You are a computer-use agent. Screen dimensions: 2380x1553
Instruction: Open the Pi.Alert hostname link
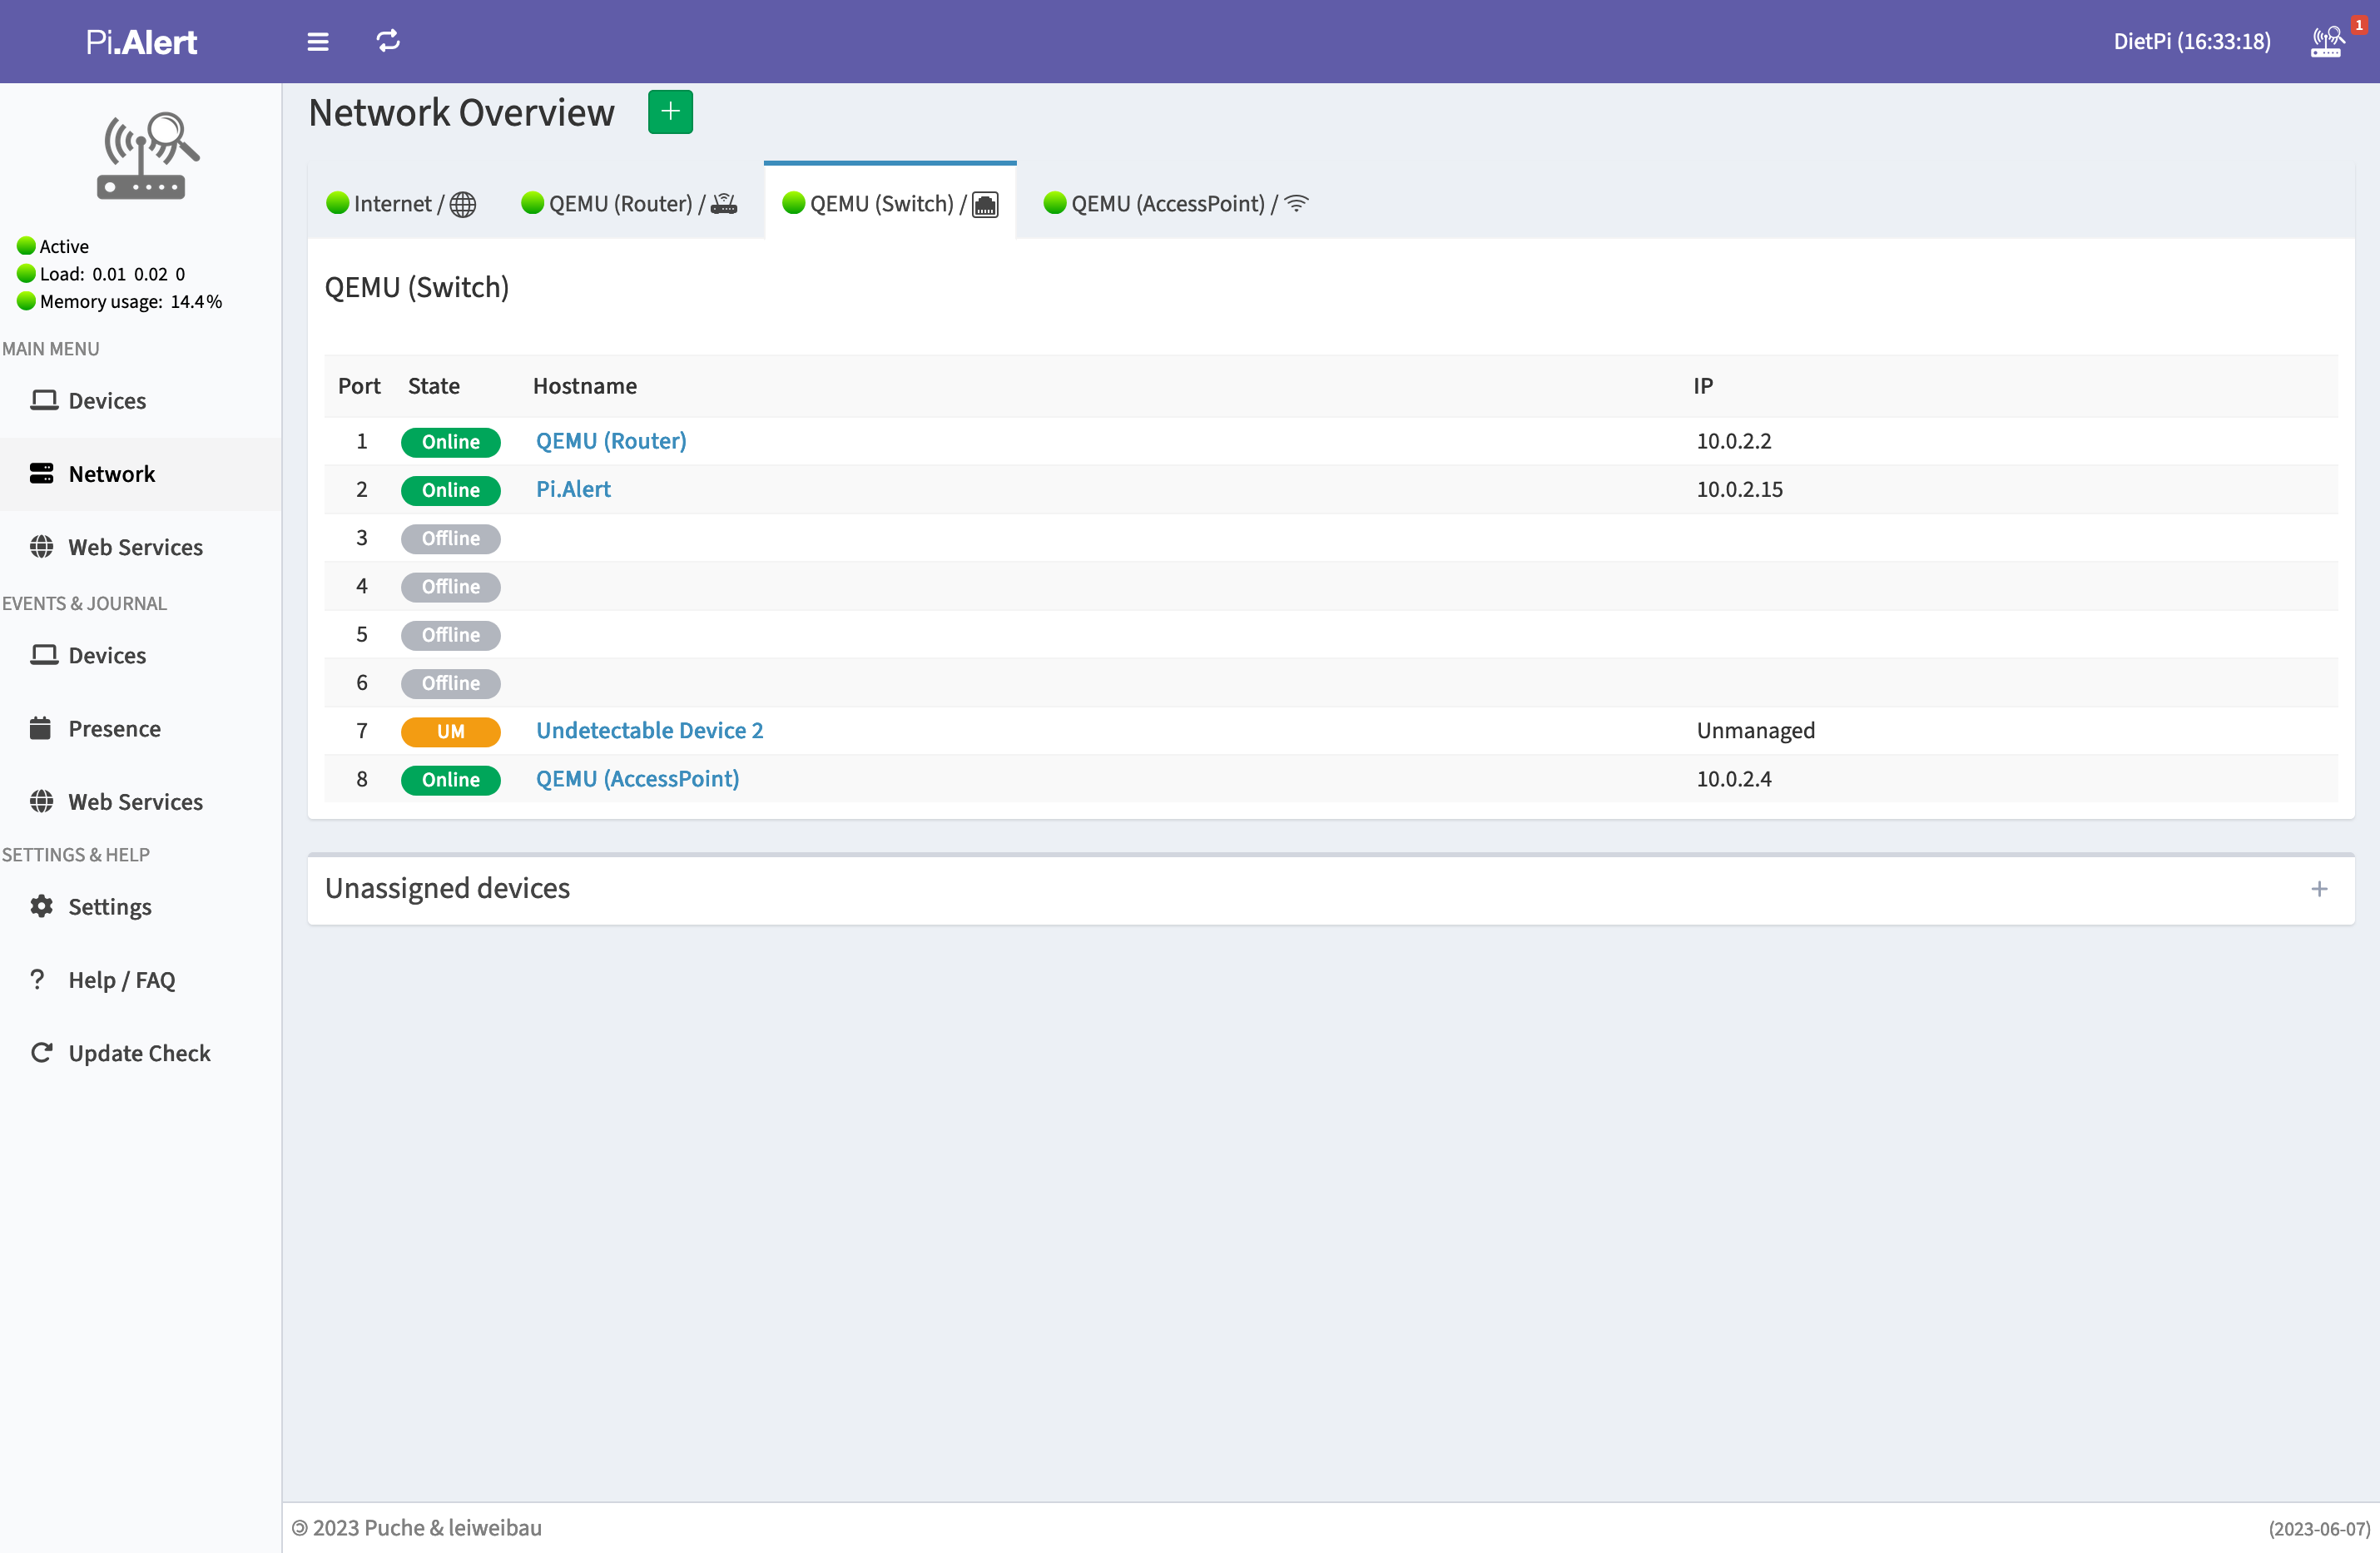(573, 489)
